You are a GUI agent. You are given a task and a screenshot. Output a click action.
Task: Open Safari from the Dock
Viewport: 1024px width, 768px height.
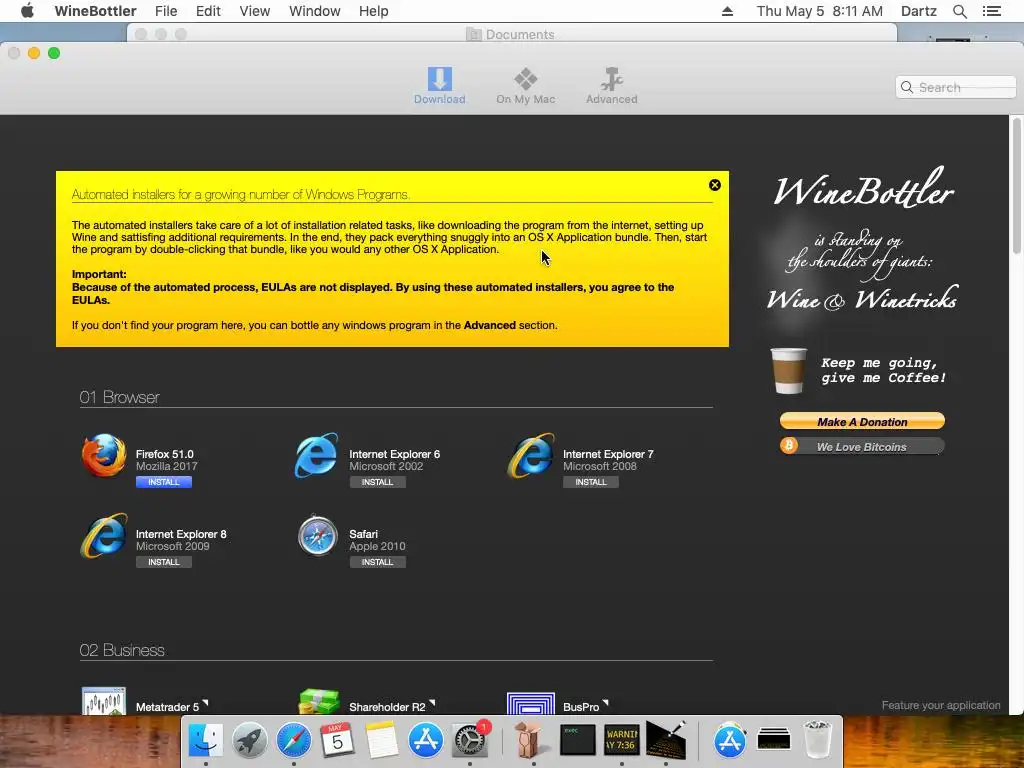[x=294, y=741]
